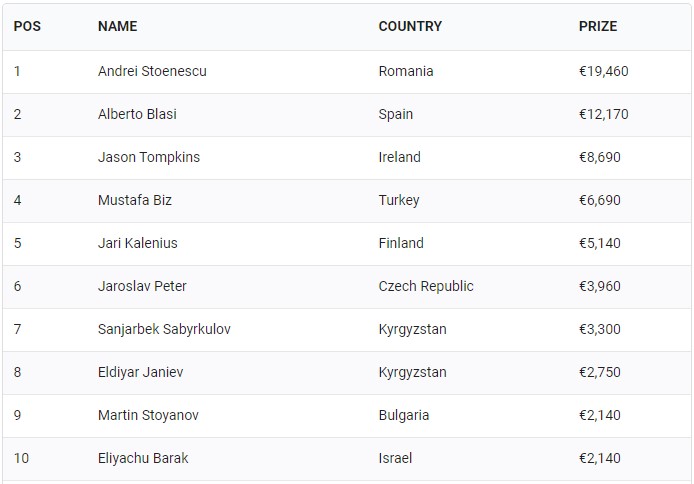Click the PRIZE column header
694x484 pixels.
[598, 26]
